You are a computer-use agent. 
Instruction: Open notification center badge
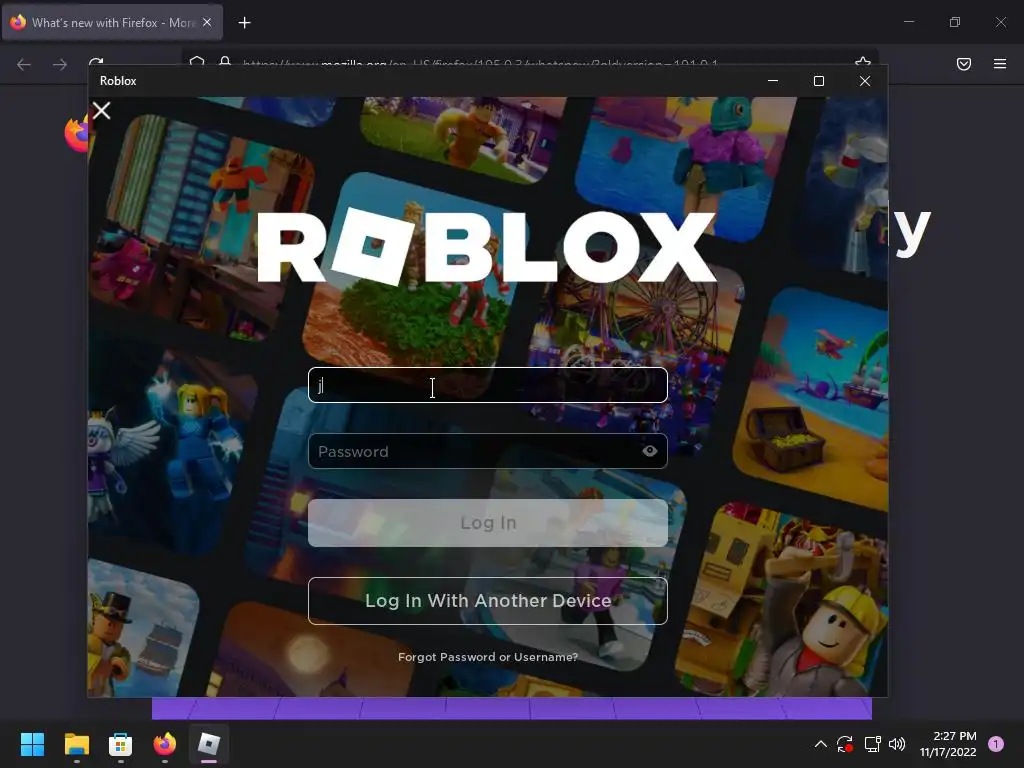tap(996, 744)
